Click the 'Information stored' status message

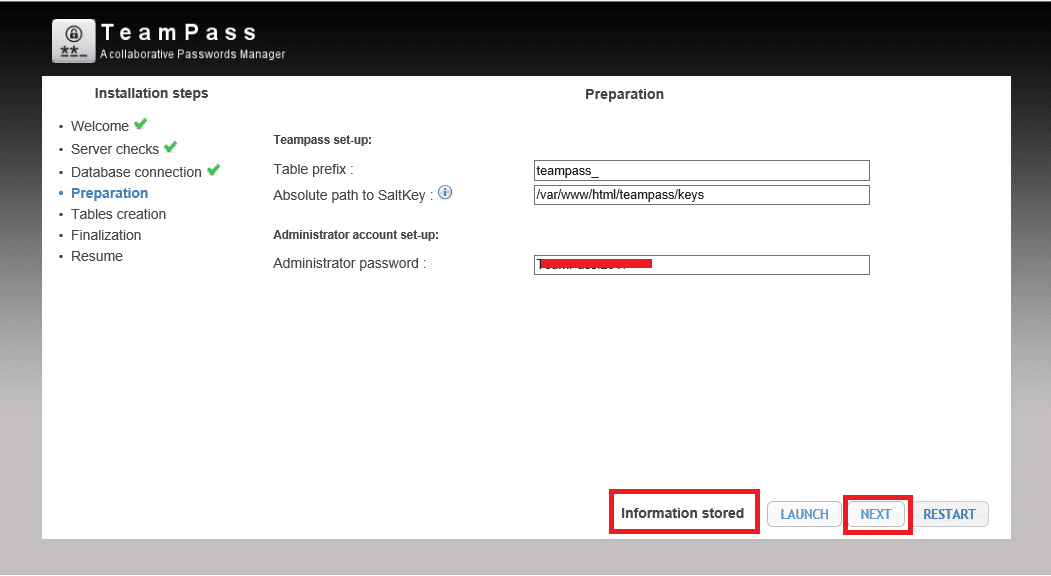[x=682, y=513]
